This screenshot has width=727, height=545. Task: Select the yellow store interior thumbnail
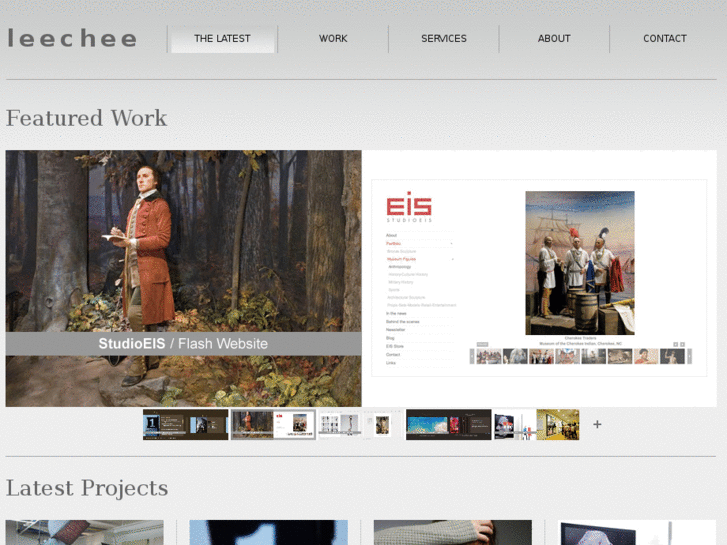pyautogui.click(x=558, y=424)
